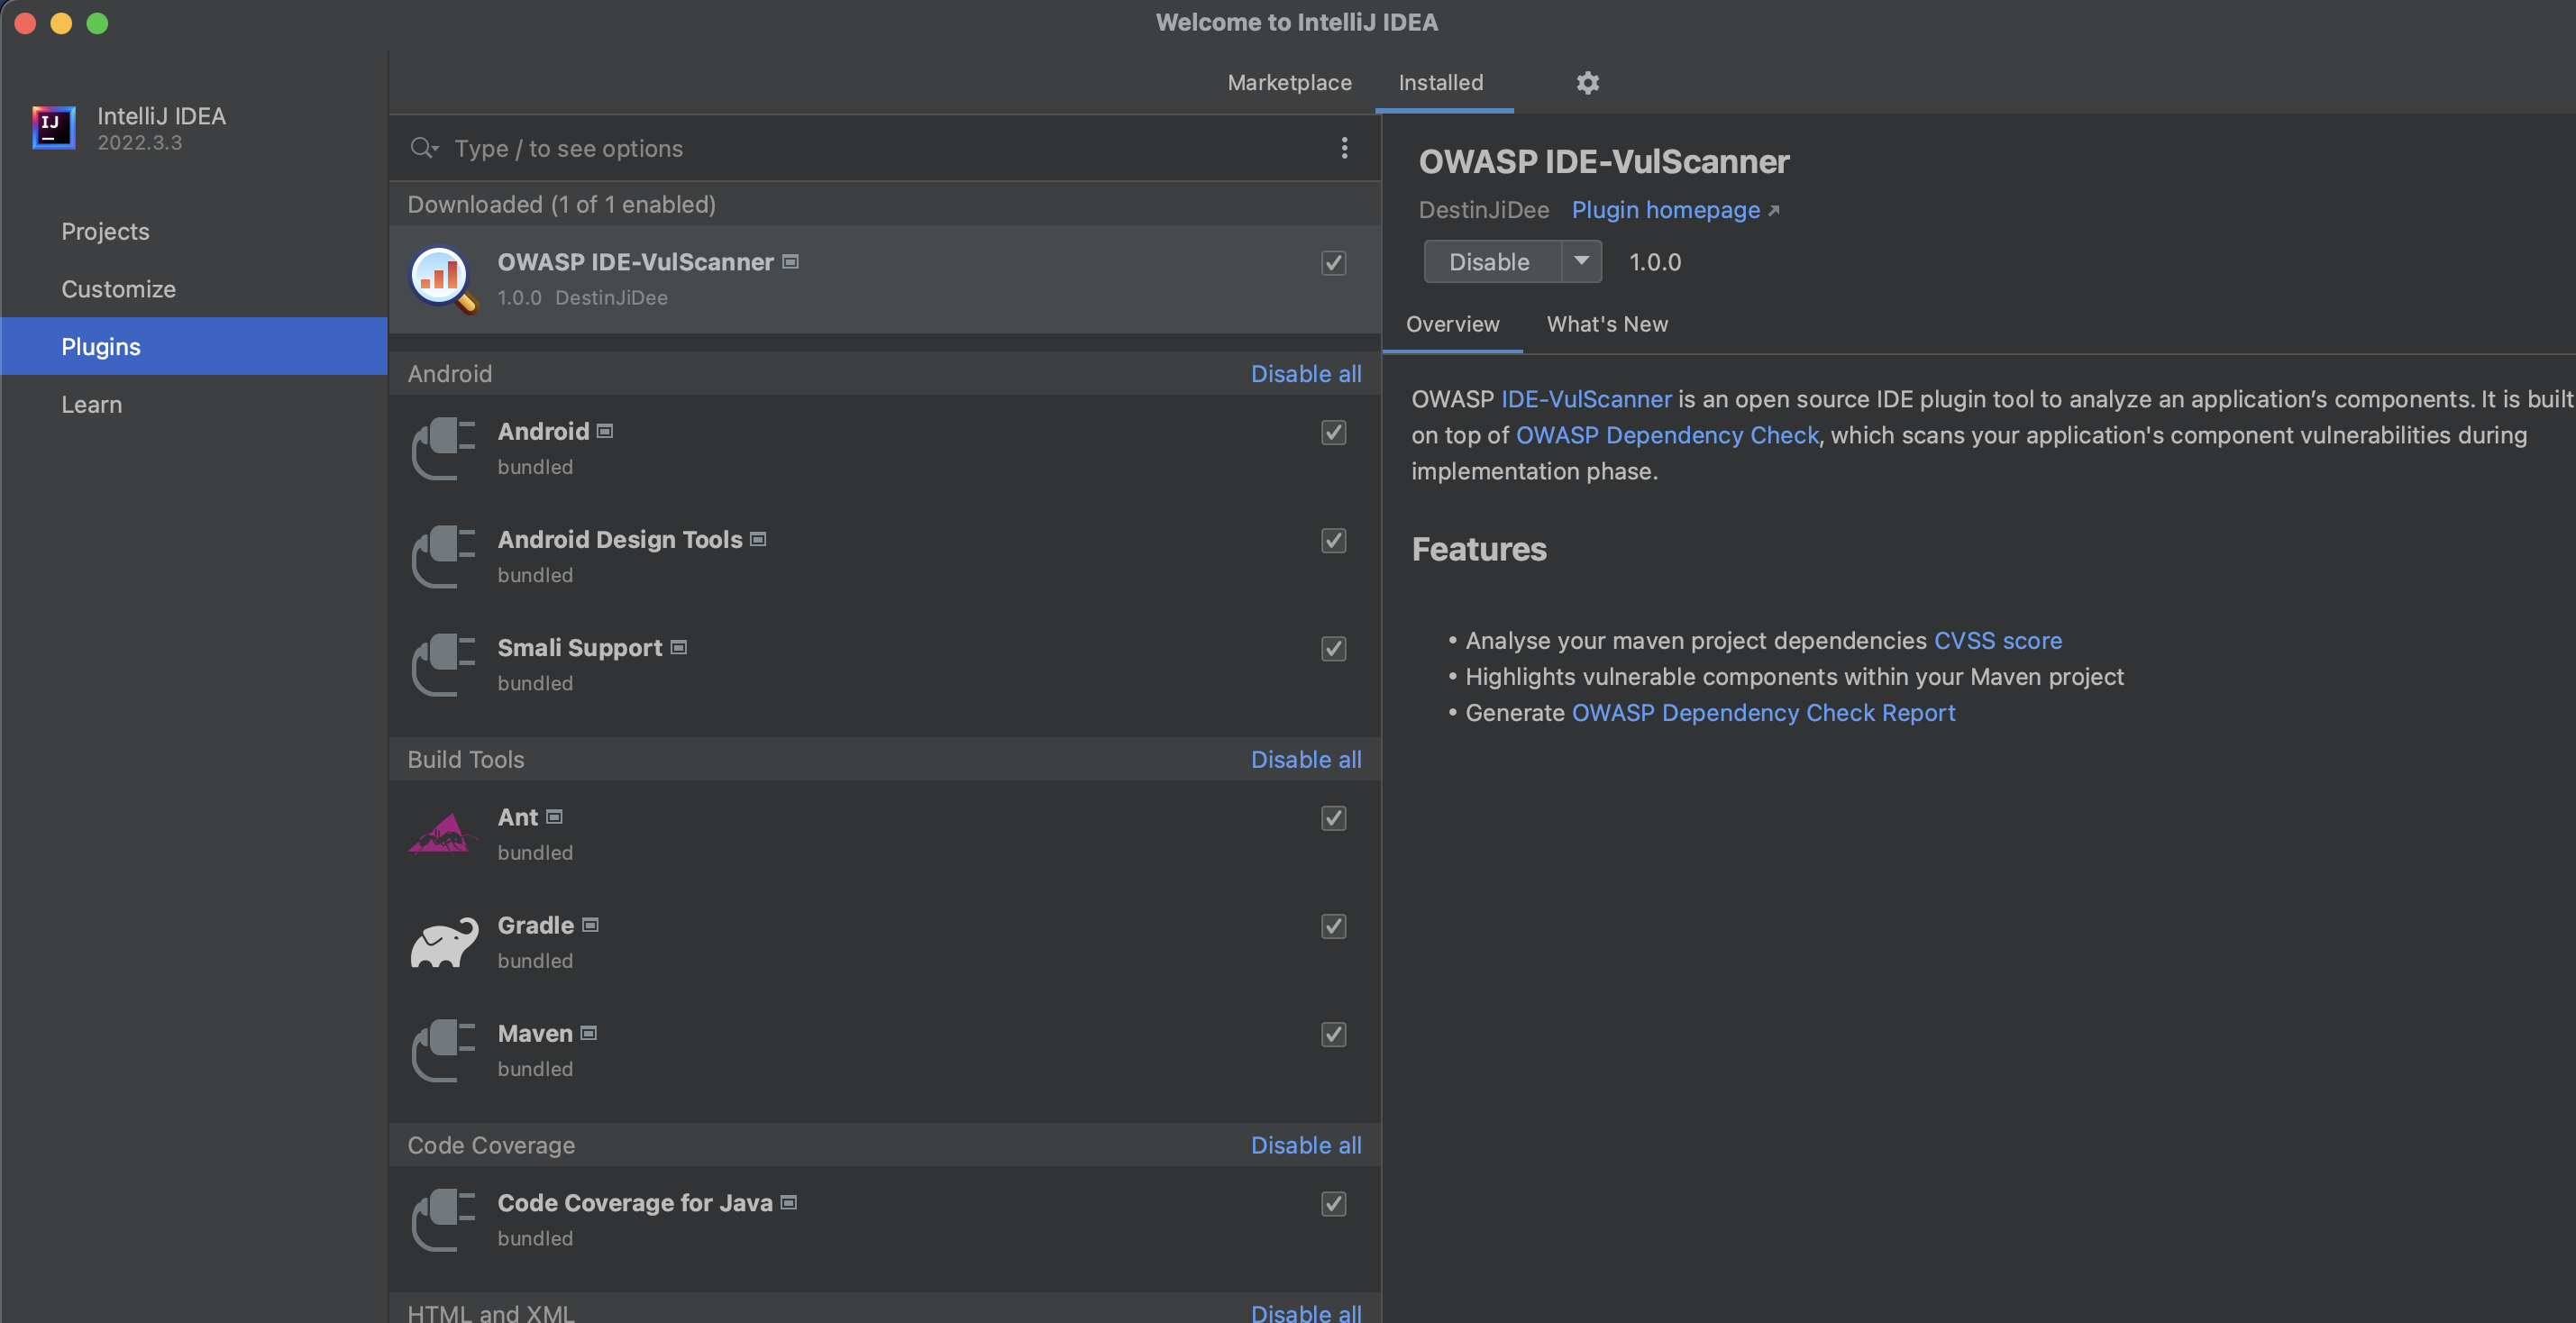Toggle the Android plugin checkbox
This screenshot has height=1323, width=2576.
point(1333,433)
